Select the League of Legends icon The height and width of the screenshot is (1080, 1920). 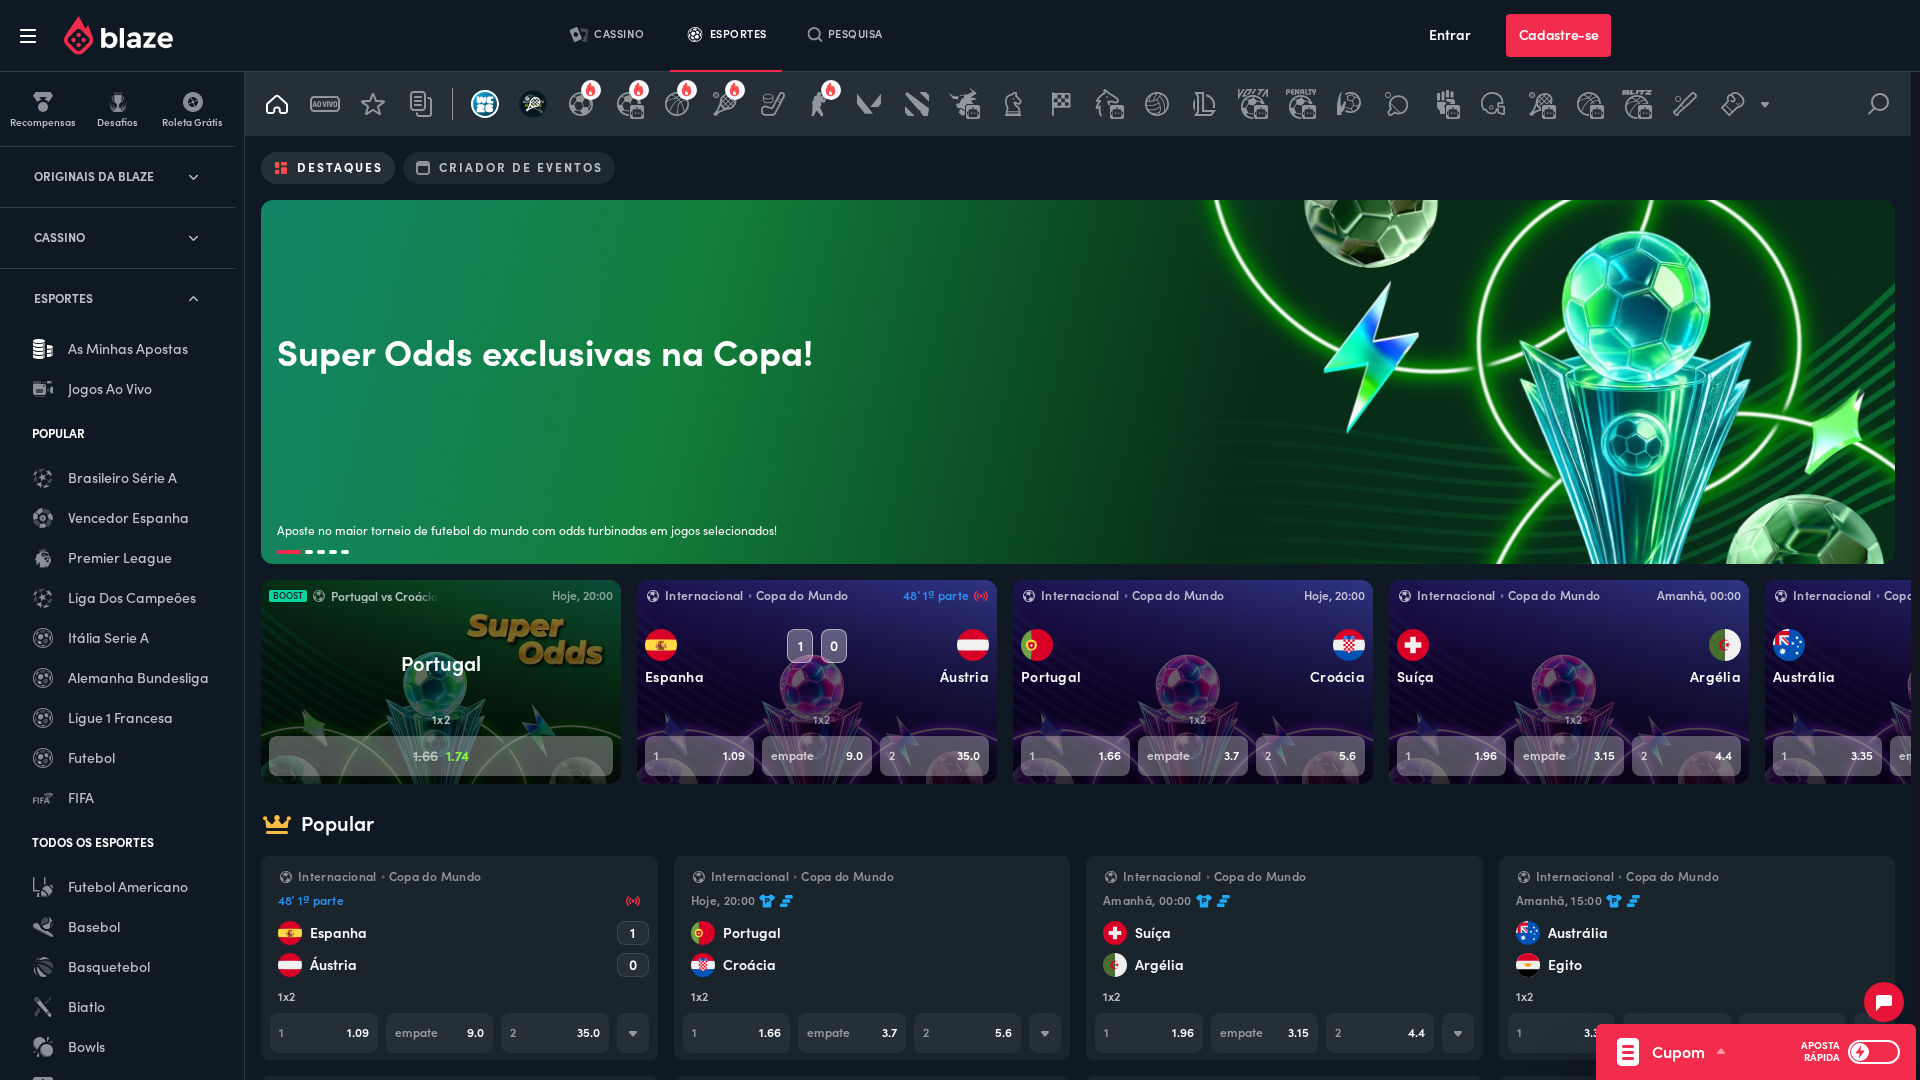coord(1205,104)
